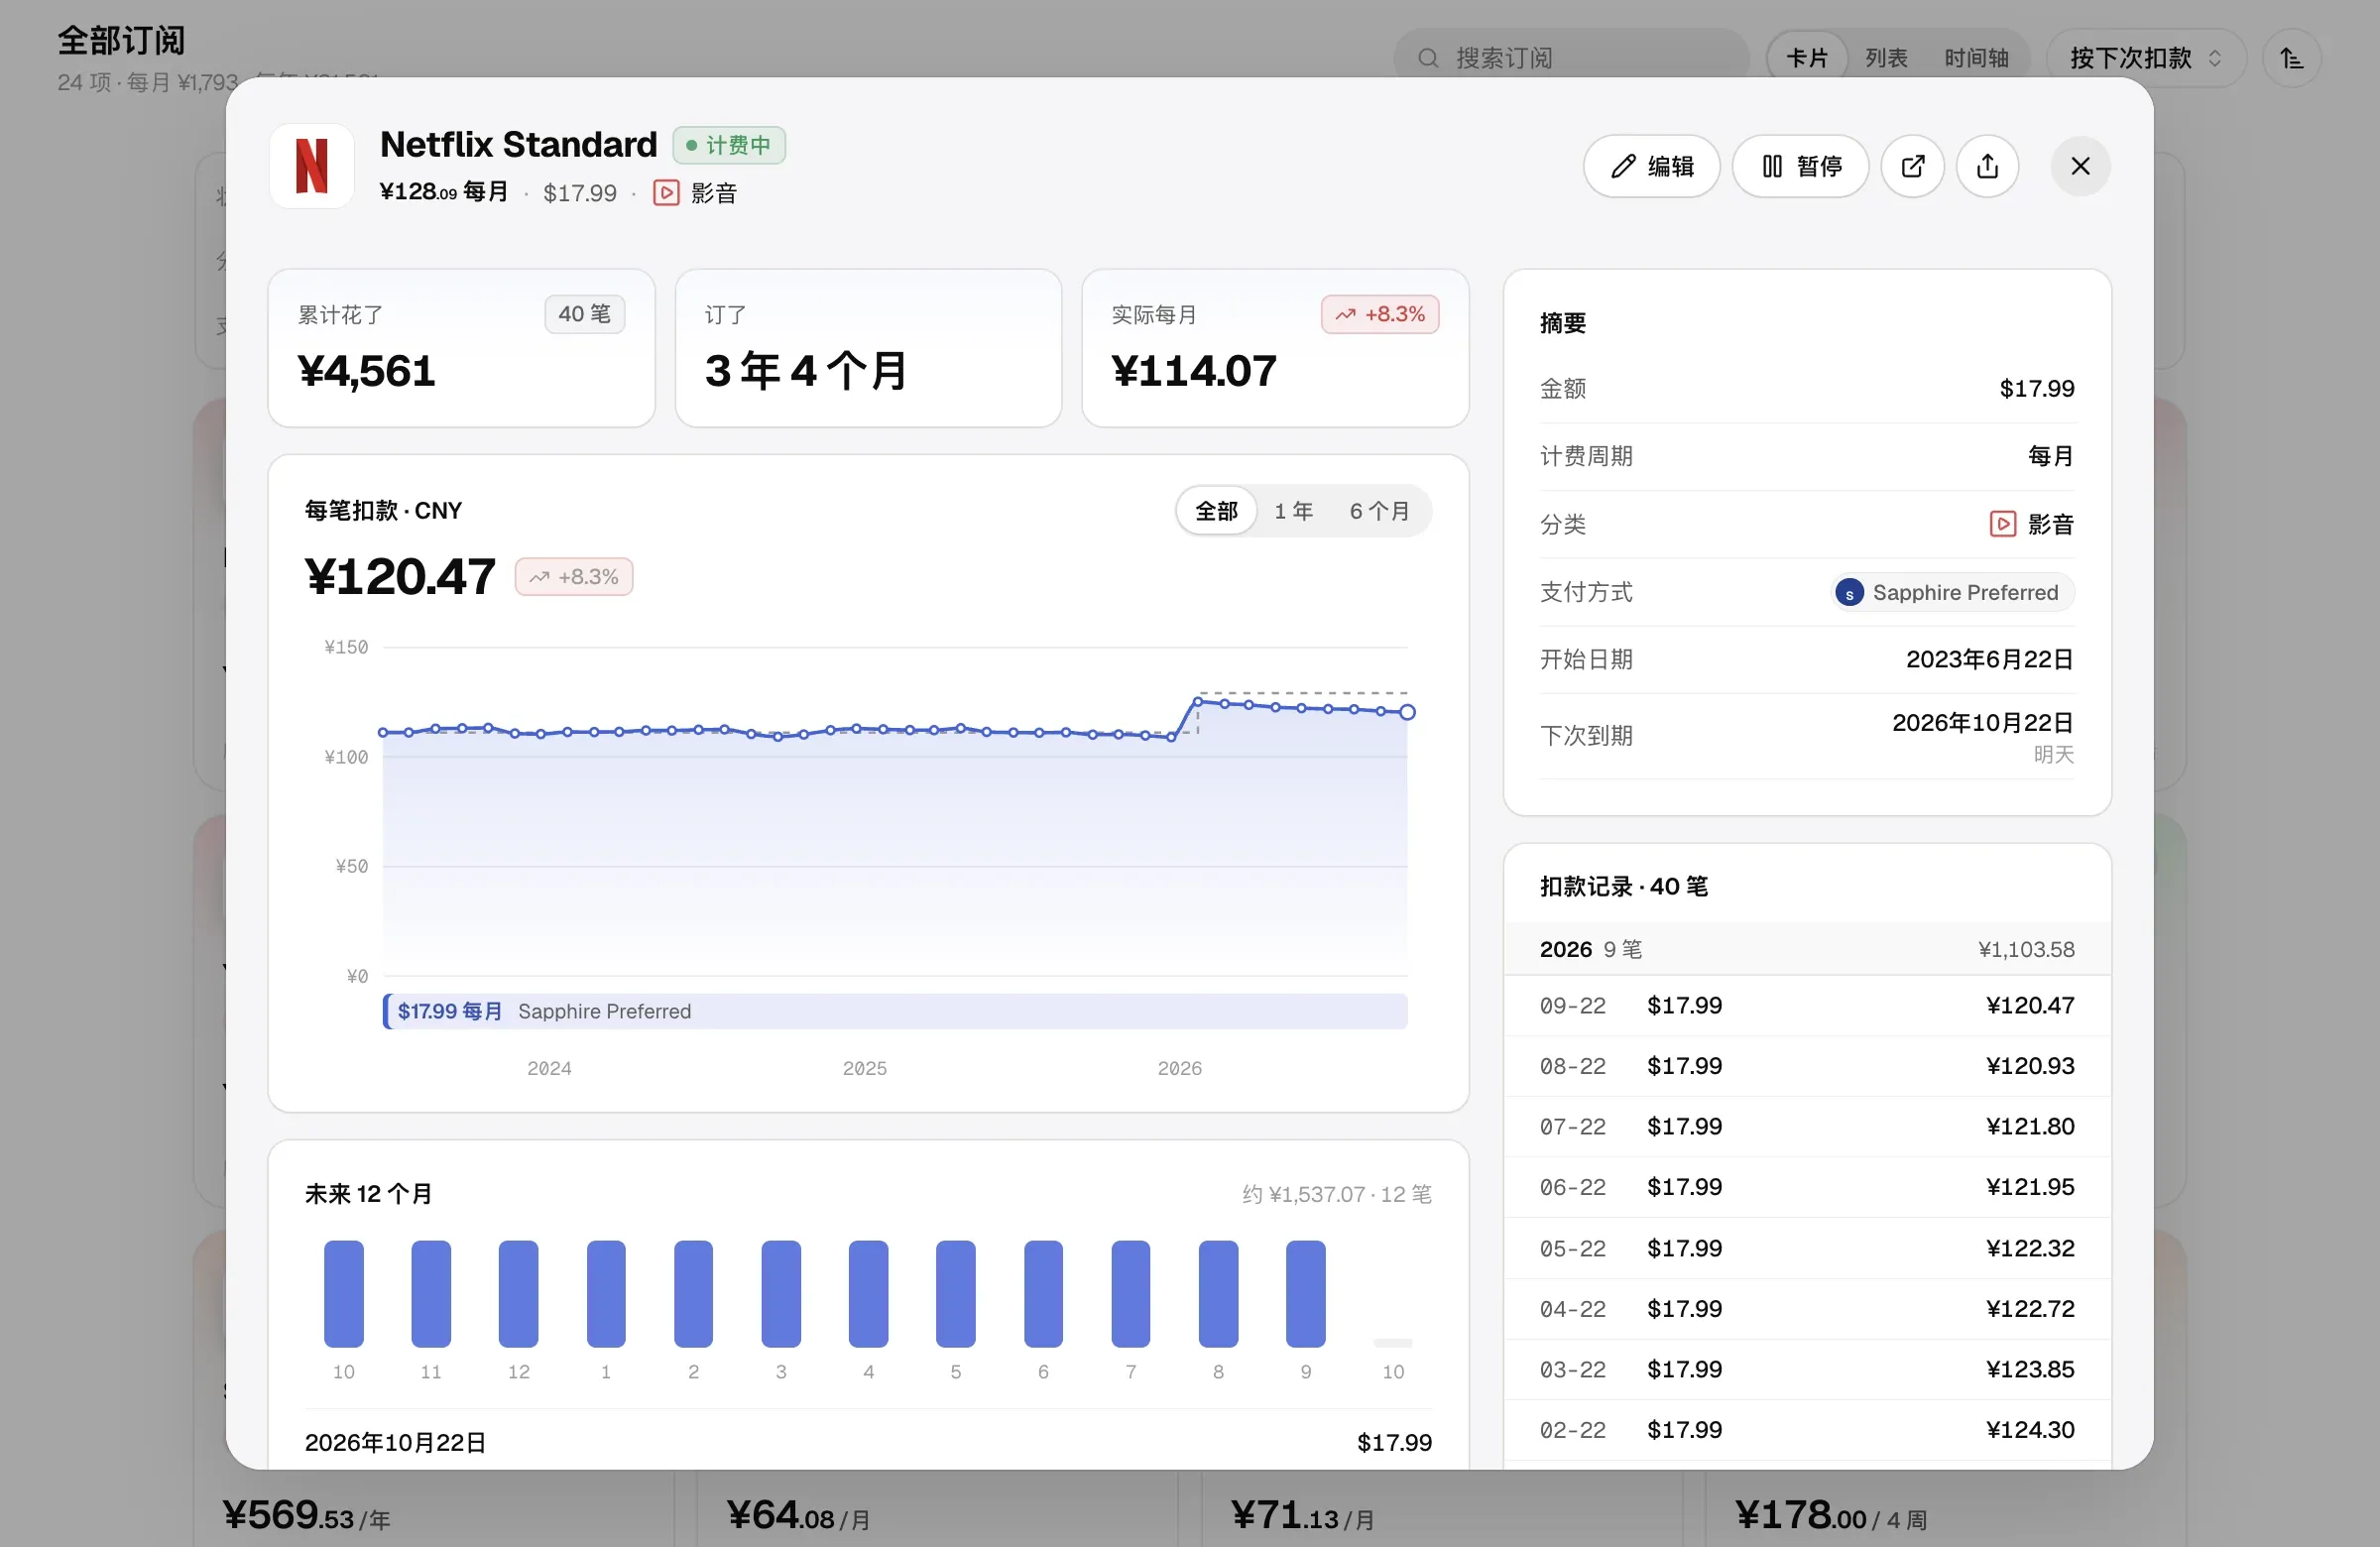The image size is (2380, 1547).
Task: Click the month 11 forecast bar
Action: (431, 1294)
